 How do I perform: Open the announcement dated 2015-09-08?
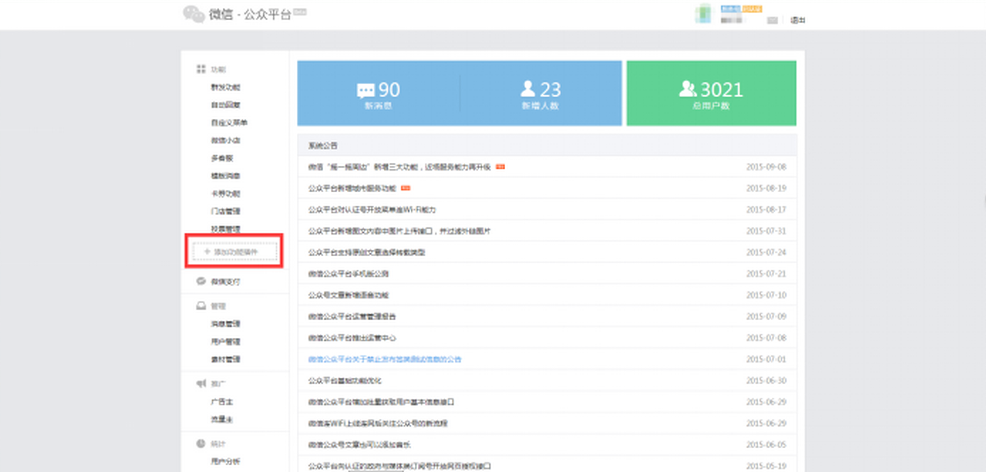pos(399,167)
